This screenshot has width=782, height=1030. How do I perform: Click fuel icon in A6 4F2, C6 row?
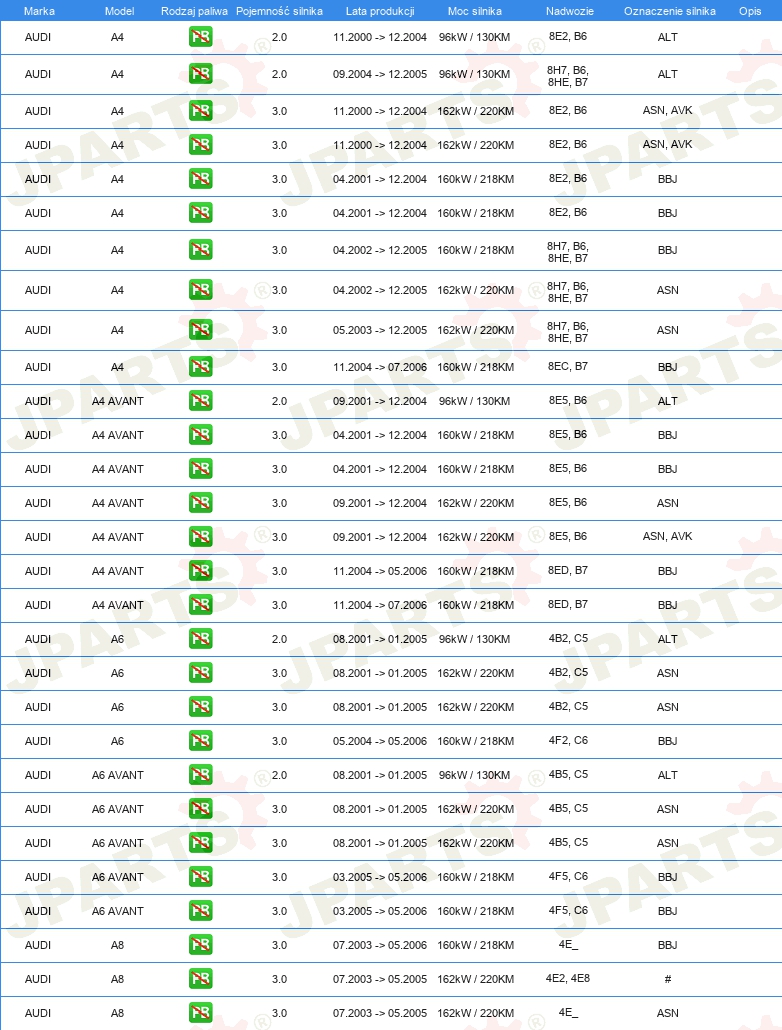(200, 740)
